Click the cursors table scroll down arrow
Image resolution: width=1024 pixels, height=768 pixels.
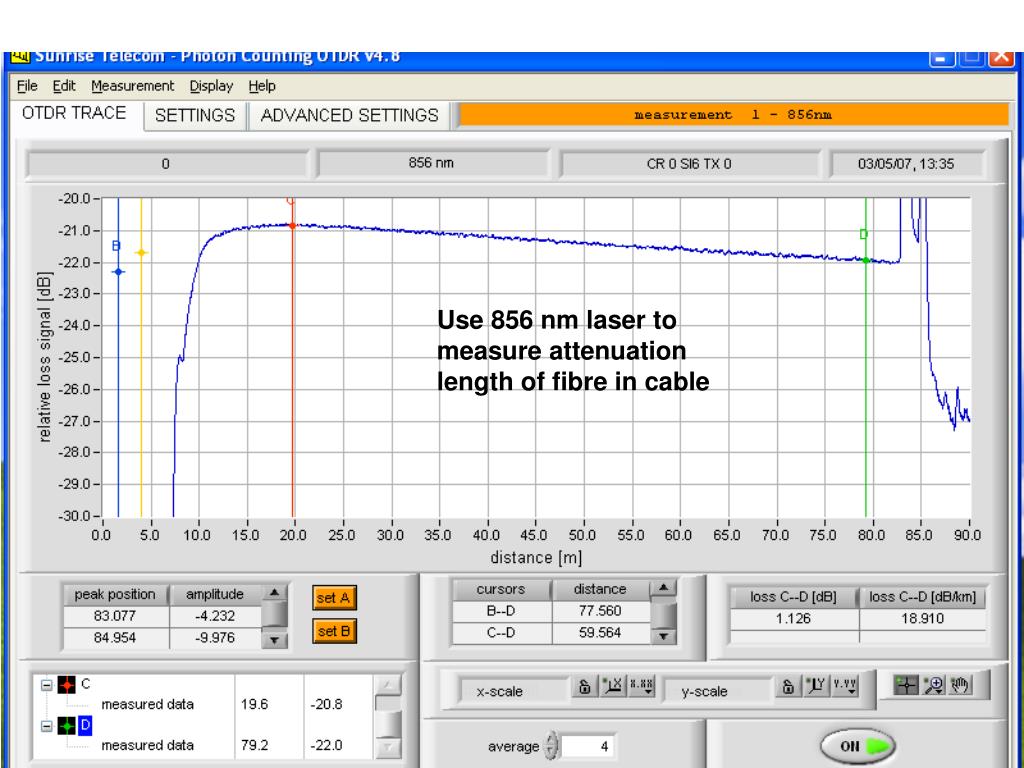pos(664,635)
